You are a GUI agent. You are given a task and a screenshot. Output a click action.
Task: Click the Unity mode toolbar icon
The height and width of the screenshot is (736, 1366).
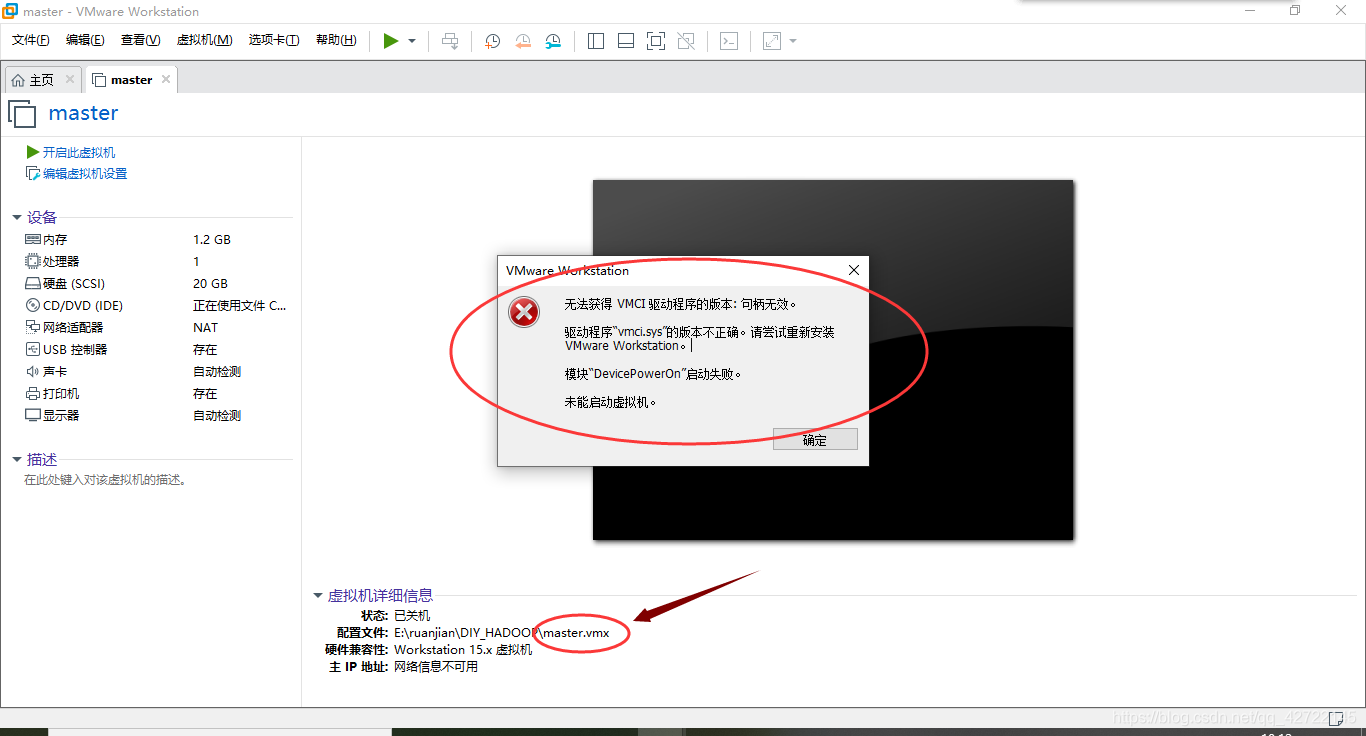(x=686, y=41)
